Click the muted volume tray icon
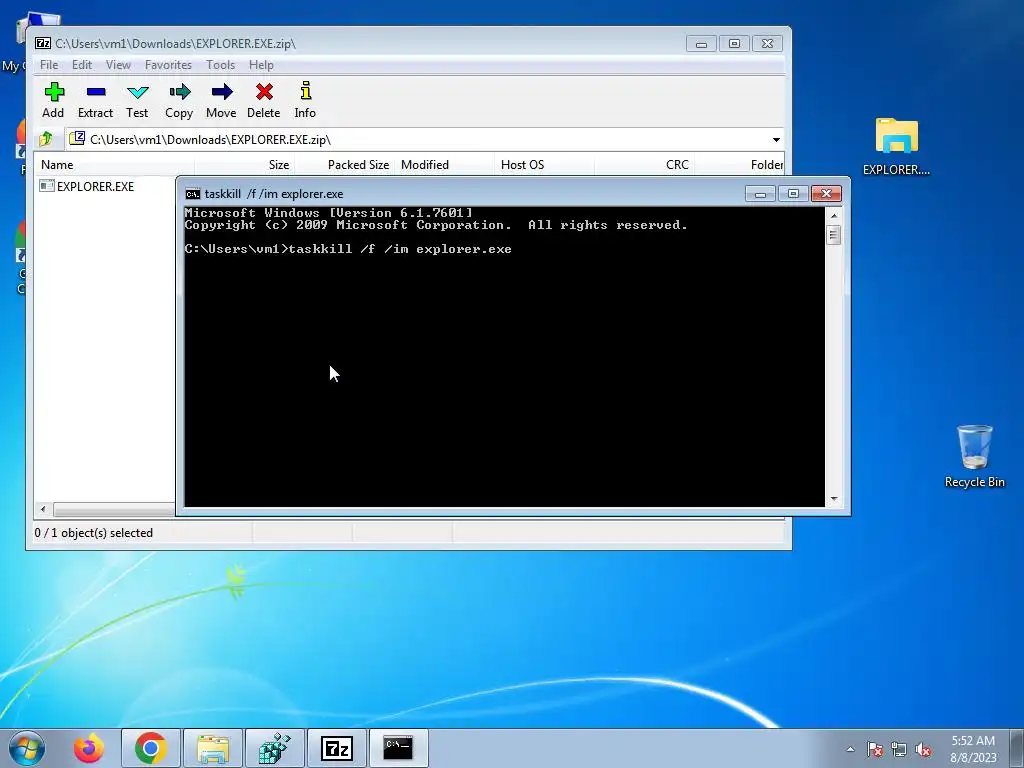Image resolution: width=1024 pixels, height=768 pixels. tap(923, 749)
